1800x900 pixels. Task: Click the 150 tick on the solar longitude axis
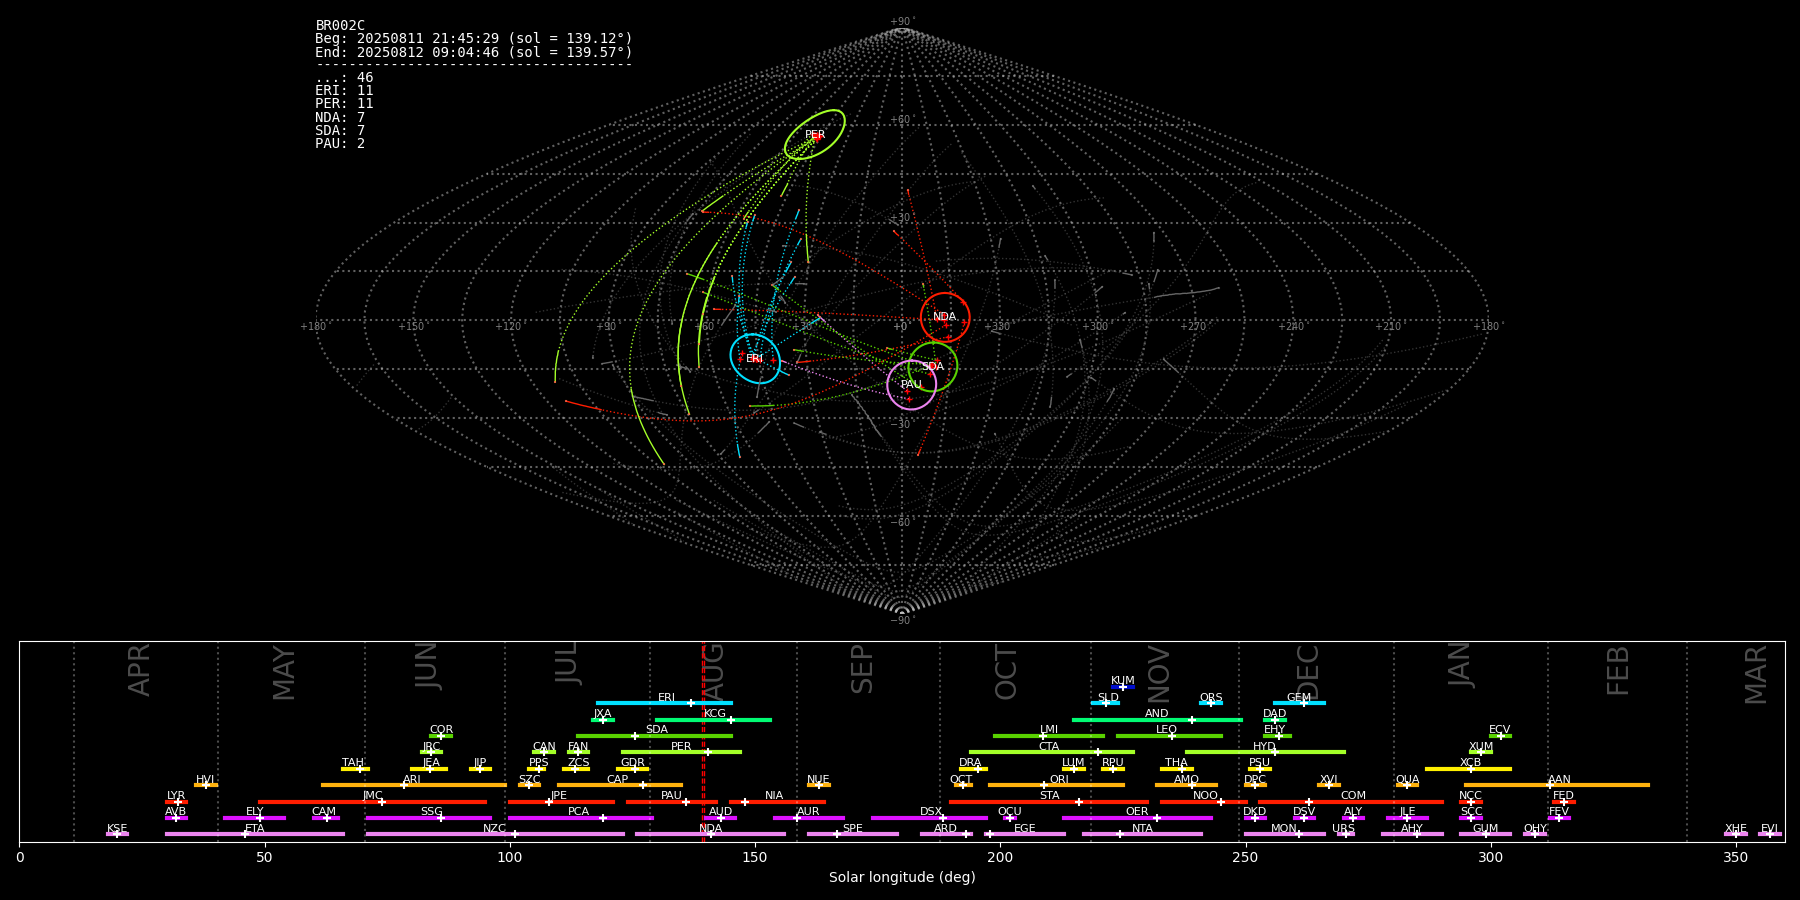[x=755, y=858]
